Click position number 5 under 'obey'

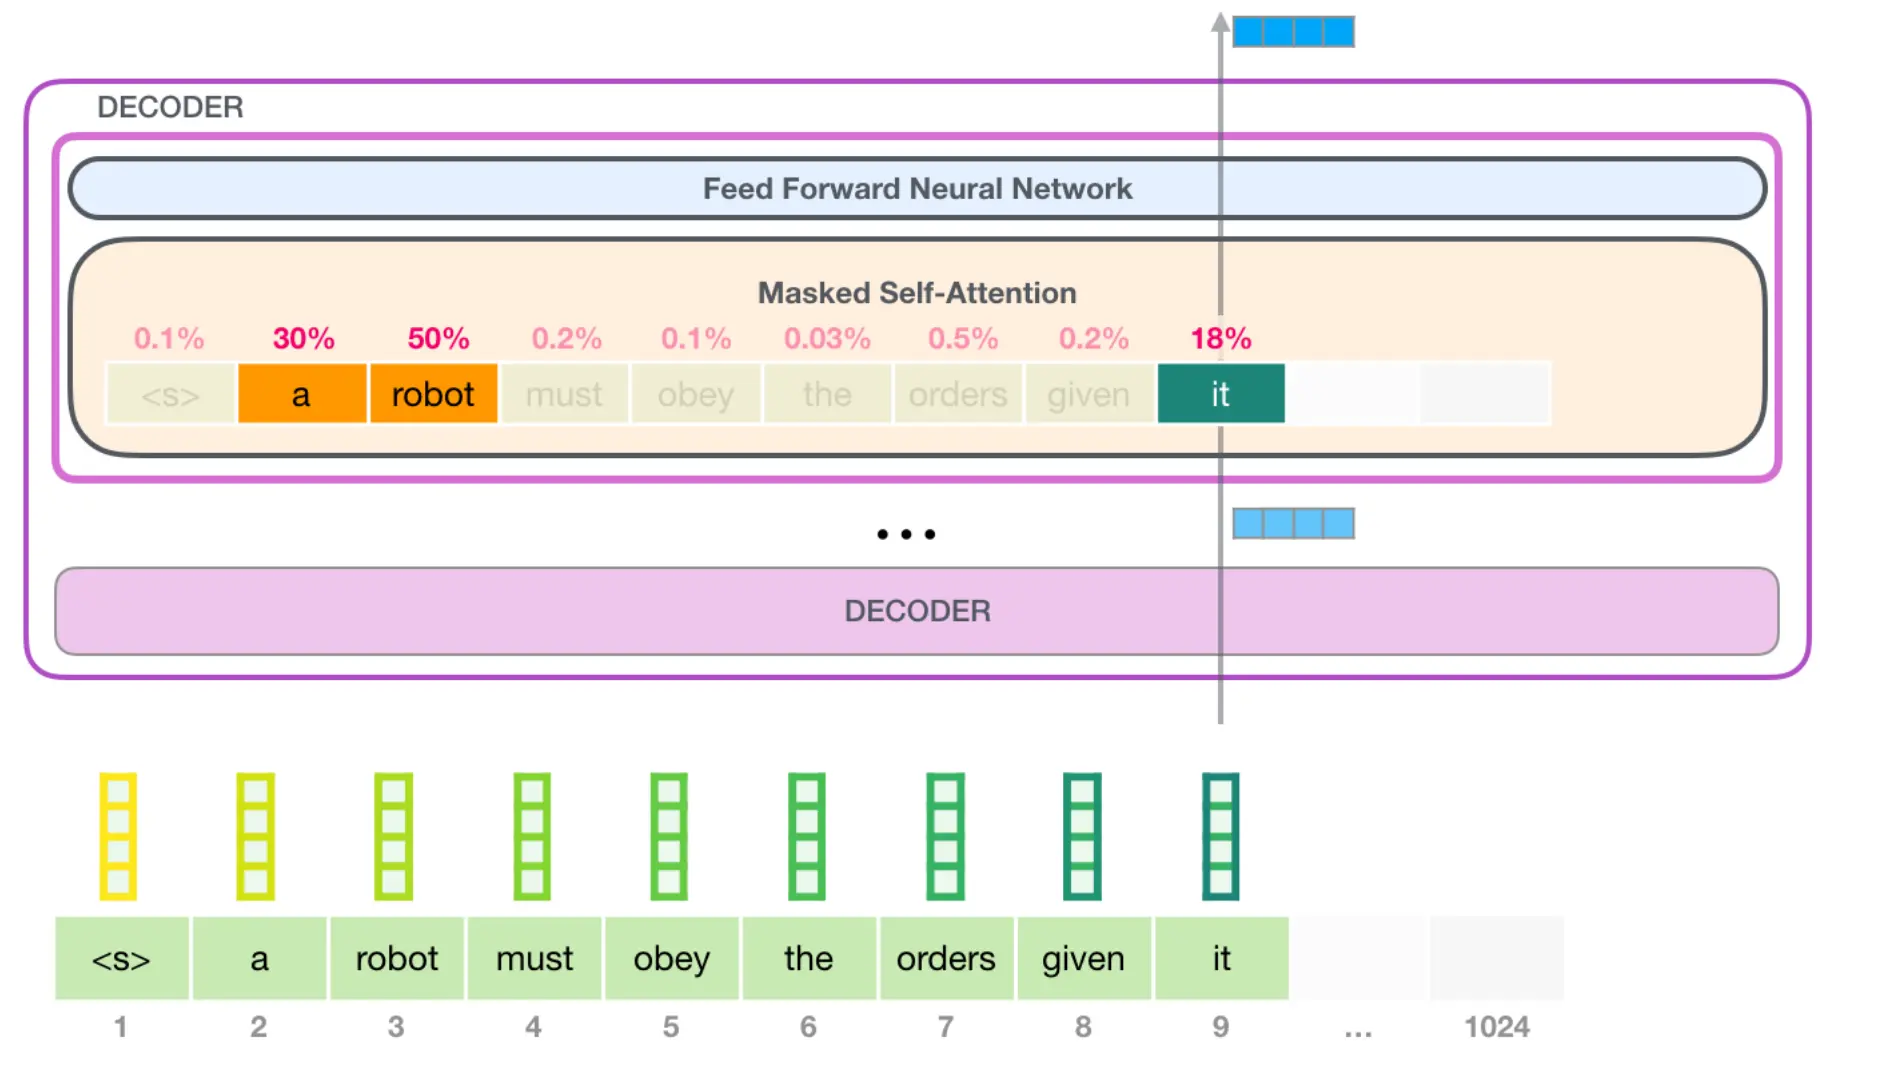click(671, 1027)
